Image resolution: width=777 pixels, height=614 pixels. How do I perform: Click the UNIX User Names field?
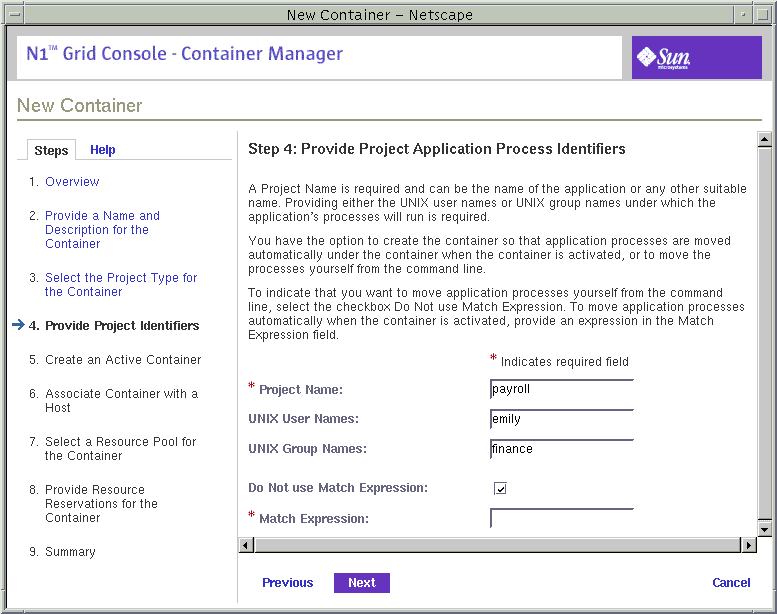tap(561, 419)
